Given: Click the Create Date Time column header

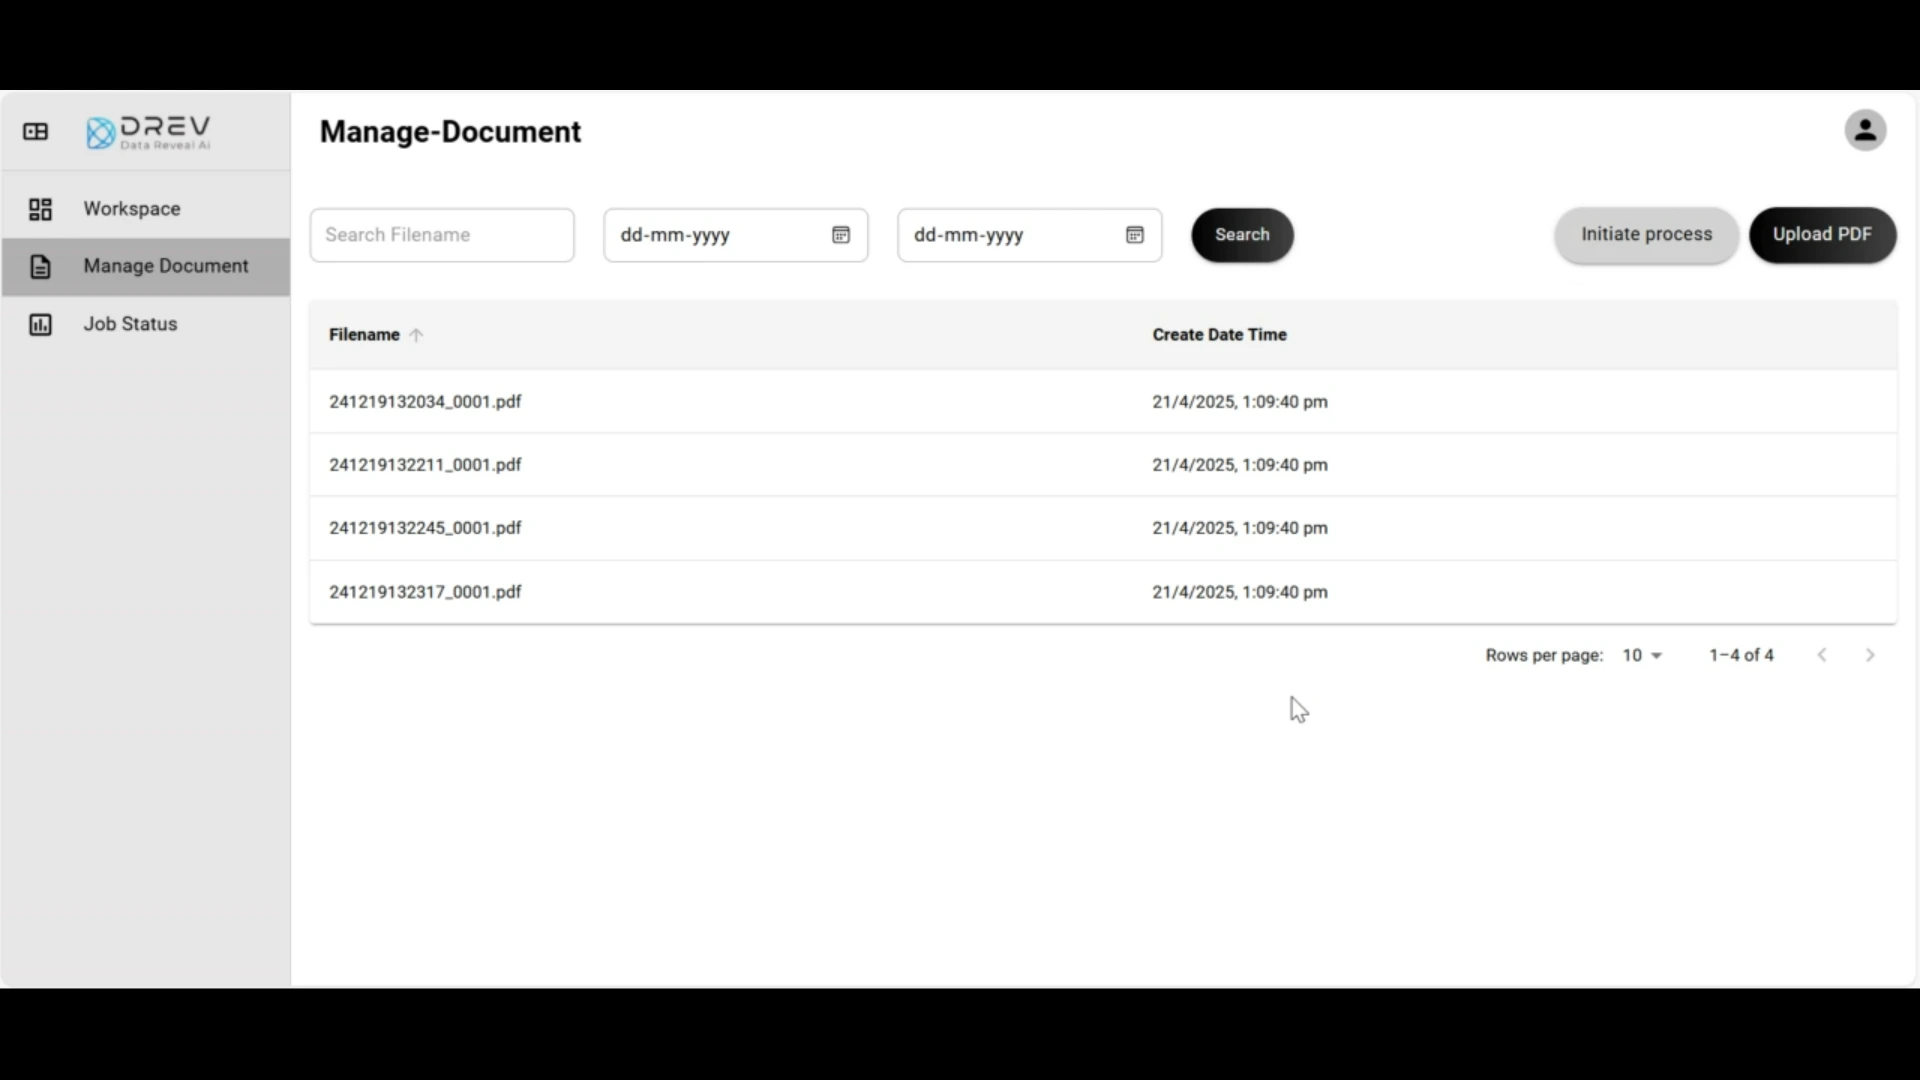Looking at the screenshot, I should pyautogui.click(x=1219, y=335).
